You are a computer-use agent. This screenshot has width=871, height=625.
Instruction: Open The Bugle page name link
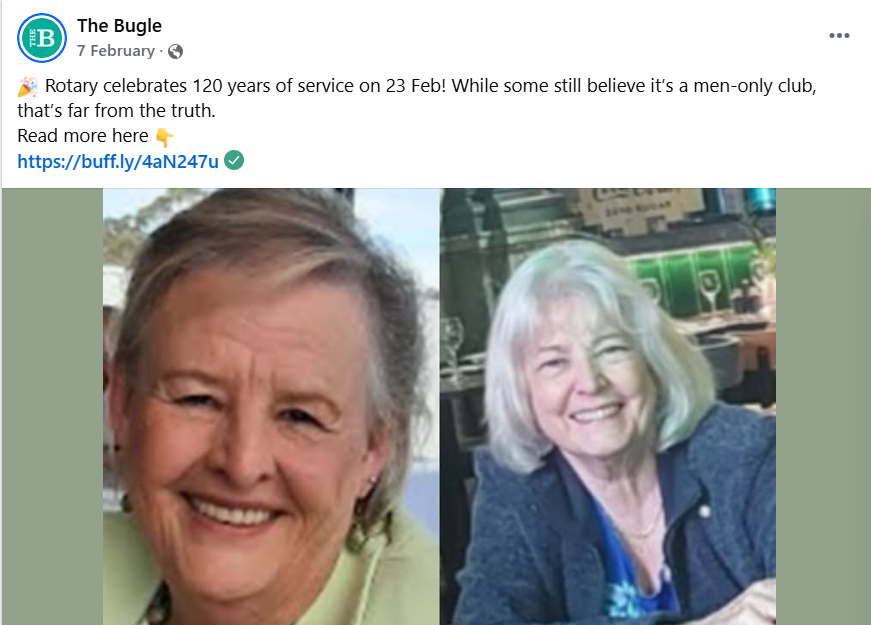(x=119, y=26)
